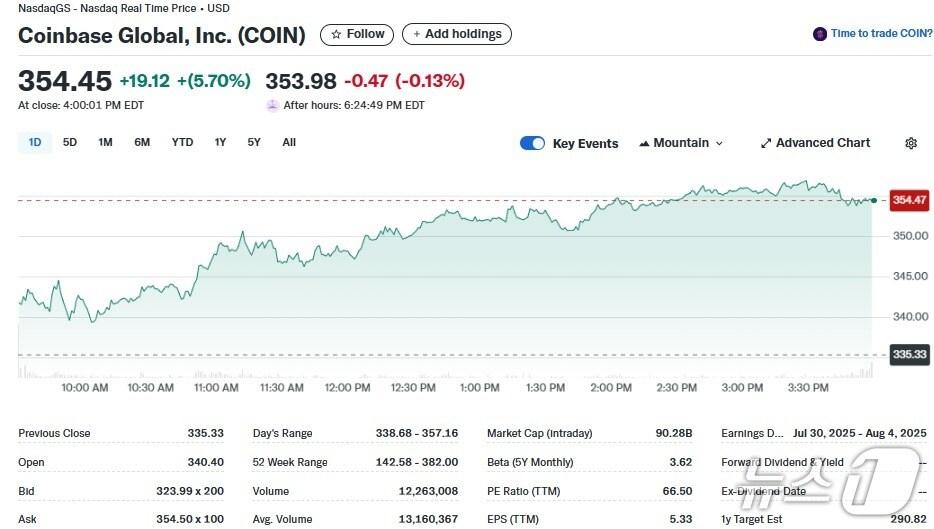Switch chart to 1Y range
The image size is (934, 529).
point(220,142)
